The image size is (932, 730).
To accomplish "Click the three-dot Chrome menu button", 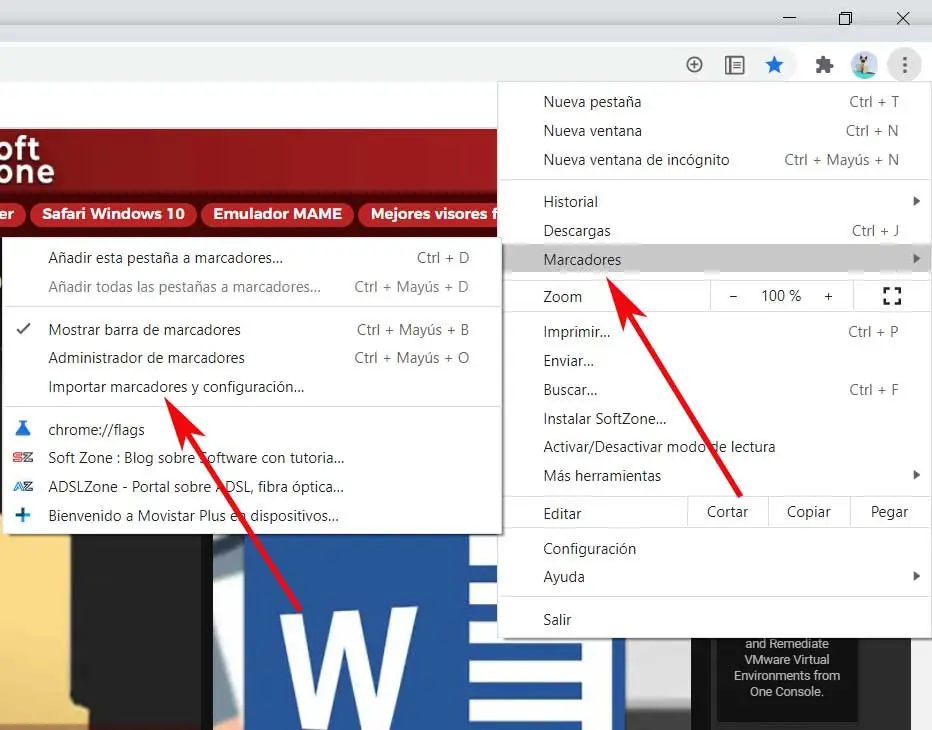I will (x=904, y=64).
